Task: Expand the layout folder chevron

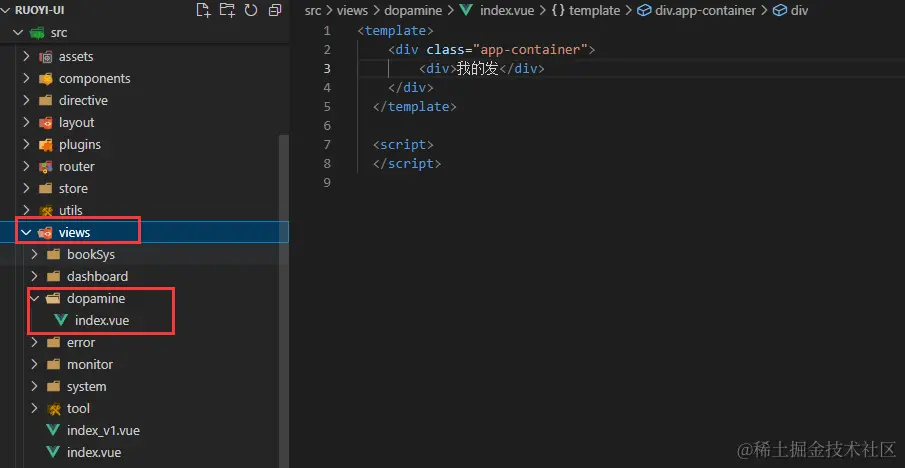Action: [26, 122]
